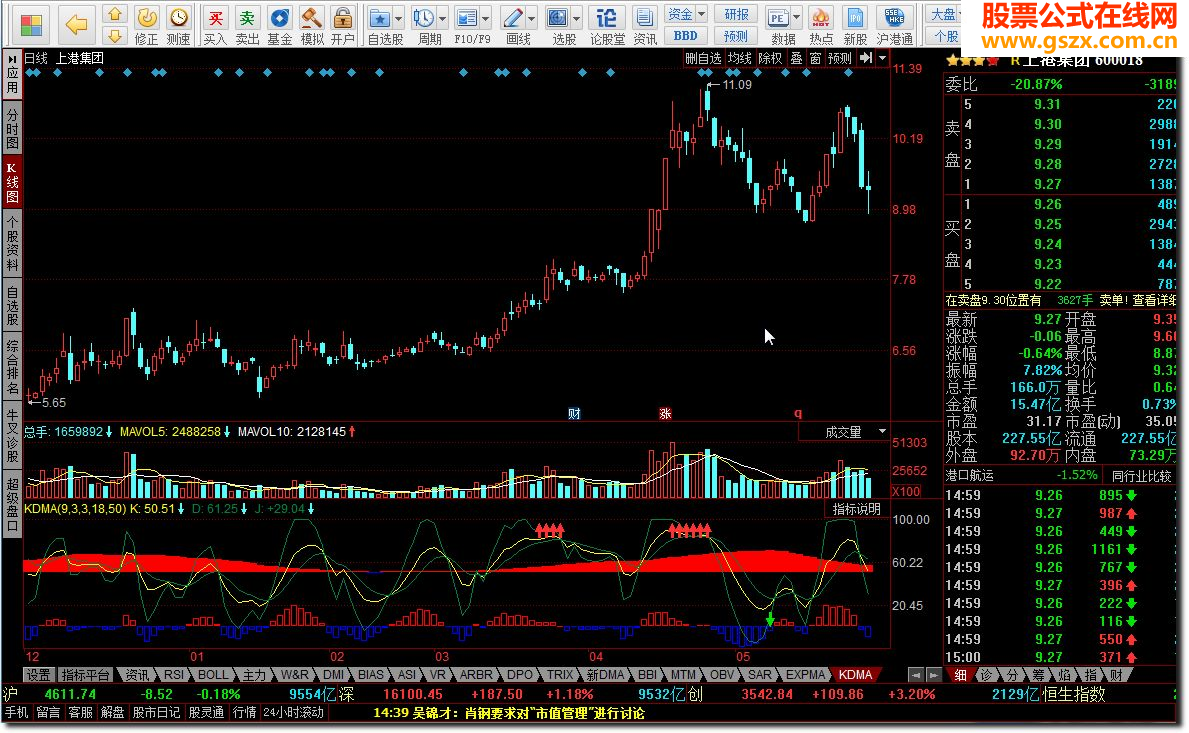Viewport: 1189px width, 733px height.
Task: Click 查看详细 link in order alert
Action: coord(1153,301)
